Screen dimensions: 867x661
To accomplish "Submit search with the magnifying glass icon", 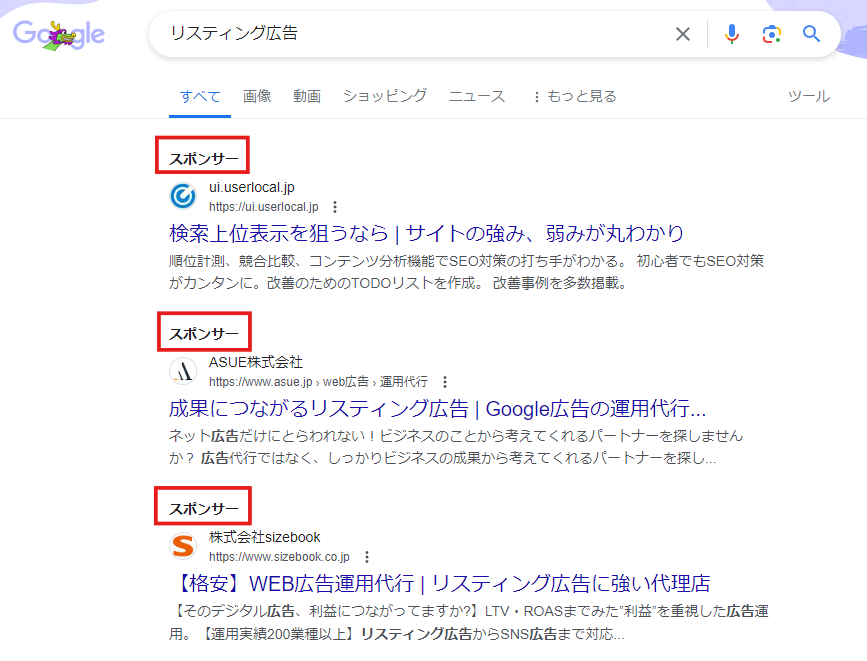I will point(811,34).
